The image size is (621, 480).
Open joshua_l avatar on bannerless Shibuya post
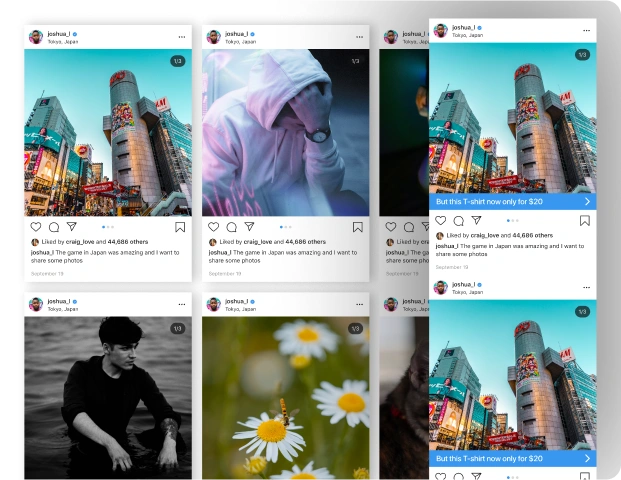coord(36,37)
